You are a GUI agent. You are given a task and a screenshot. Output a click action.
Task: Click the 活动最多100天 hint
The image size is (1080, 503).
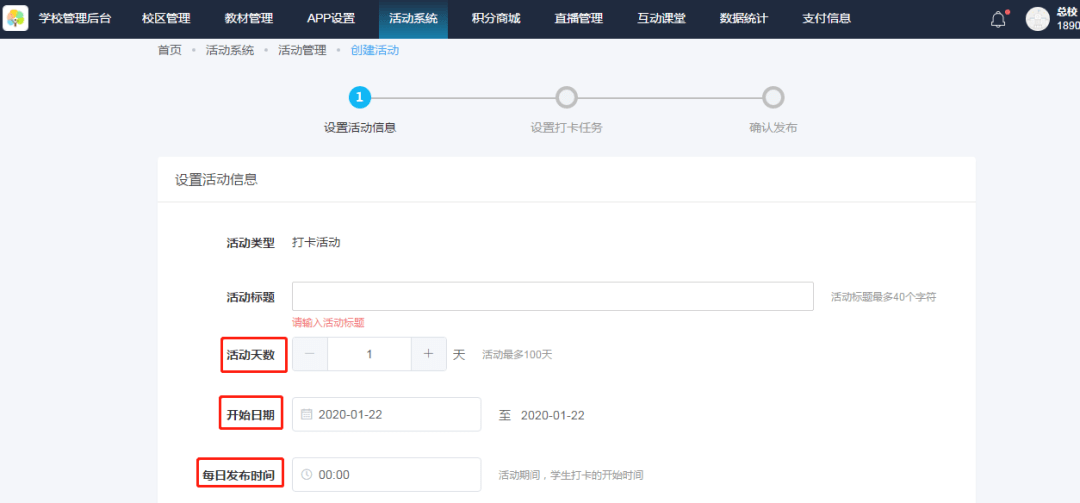[x=517, y=355]
